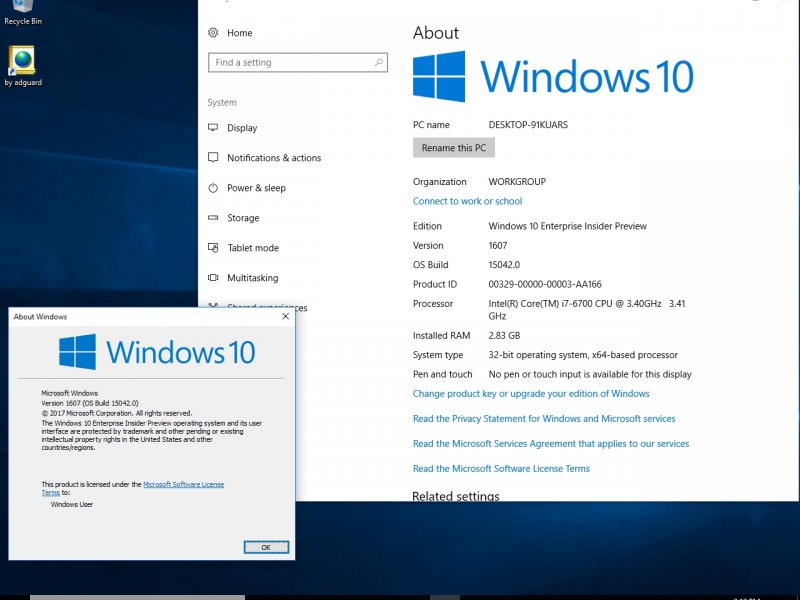Click 'Version 1607 (OS Build 15042.0)' in dialog
The height and width of the screenshot is (600, 800).
(x=90, y=403)
